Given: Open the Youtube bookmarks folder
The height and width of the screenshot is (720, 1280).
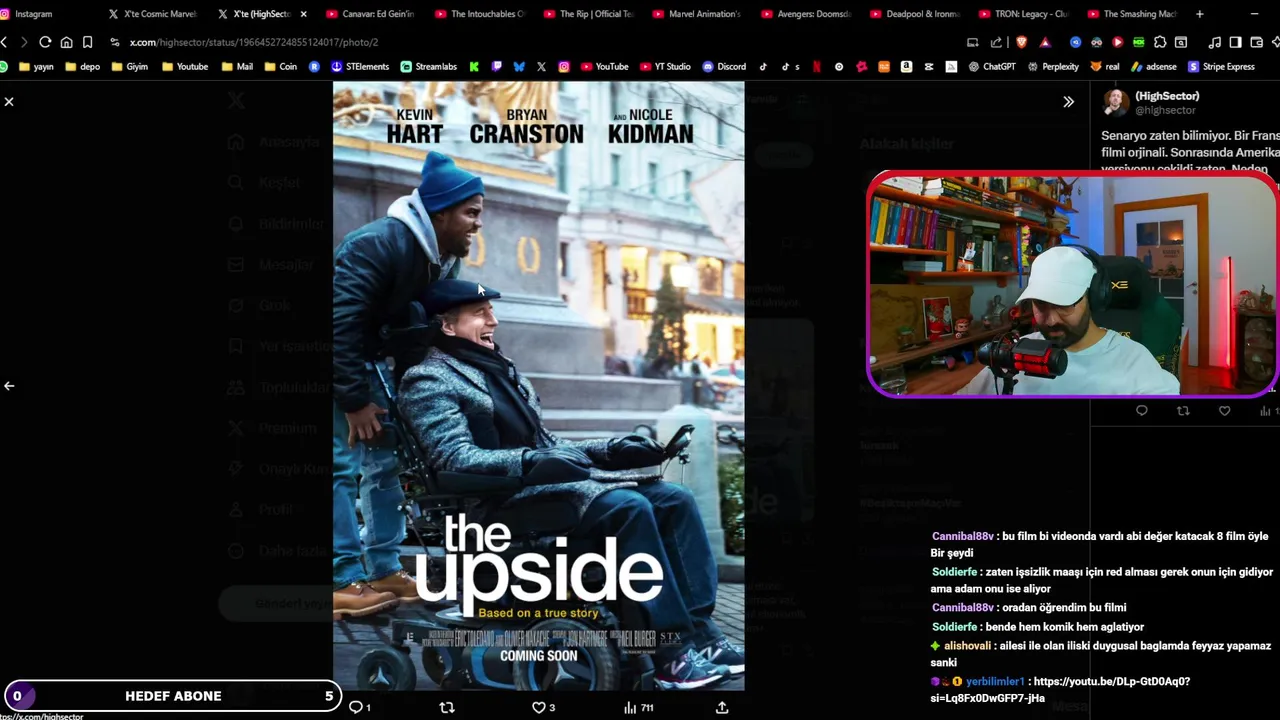Looking at the screenshot, I should click(185, 67).
